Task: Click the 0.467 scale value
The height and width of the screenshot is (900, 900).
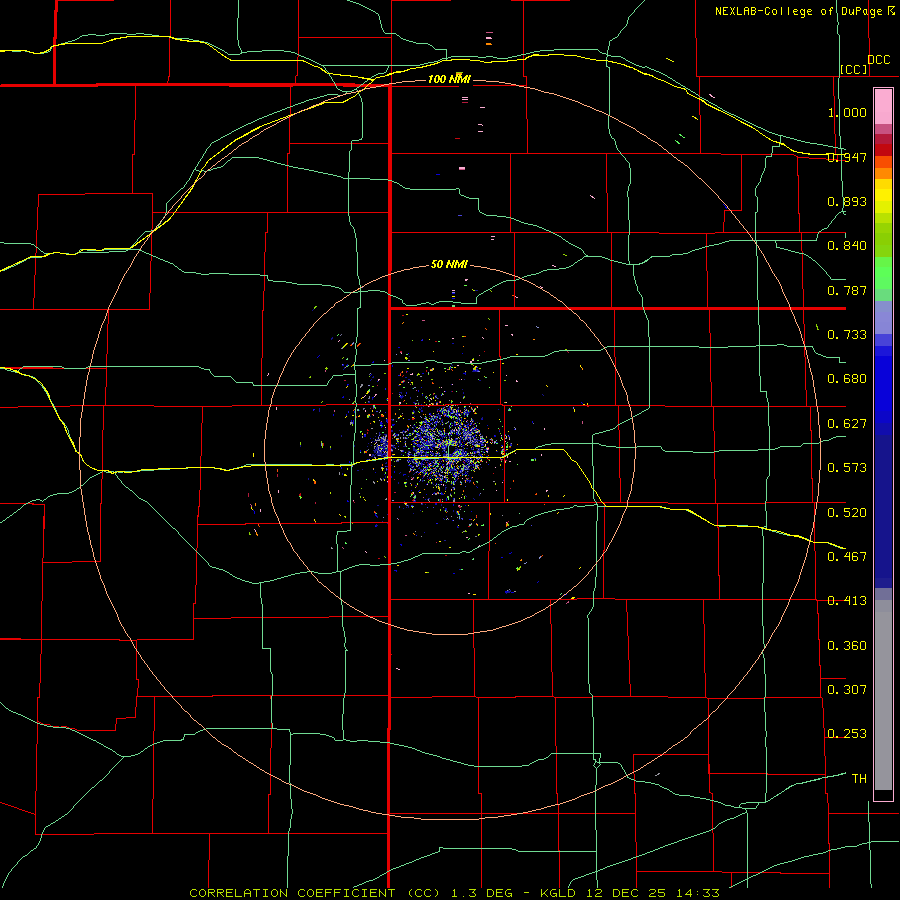Action: (x=847, y=556)
